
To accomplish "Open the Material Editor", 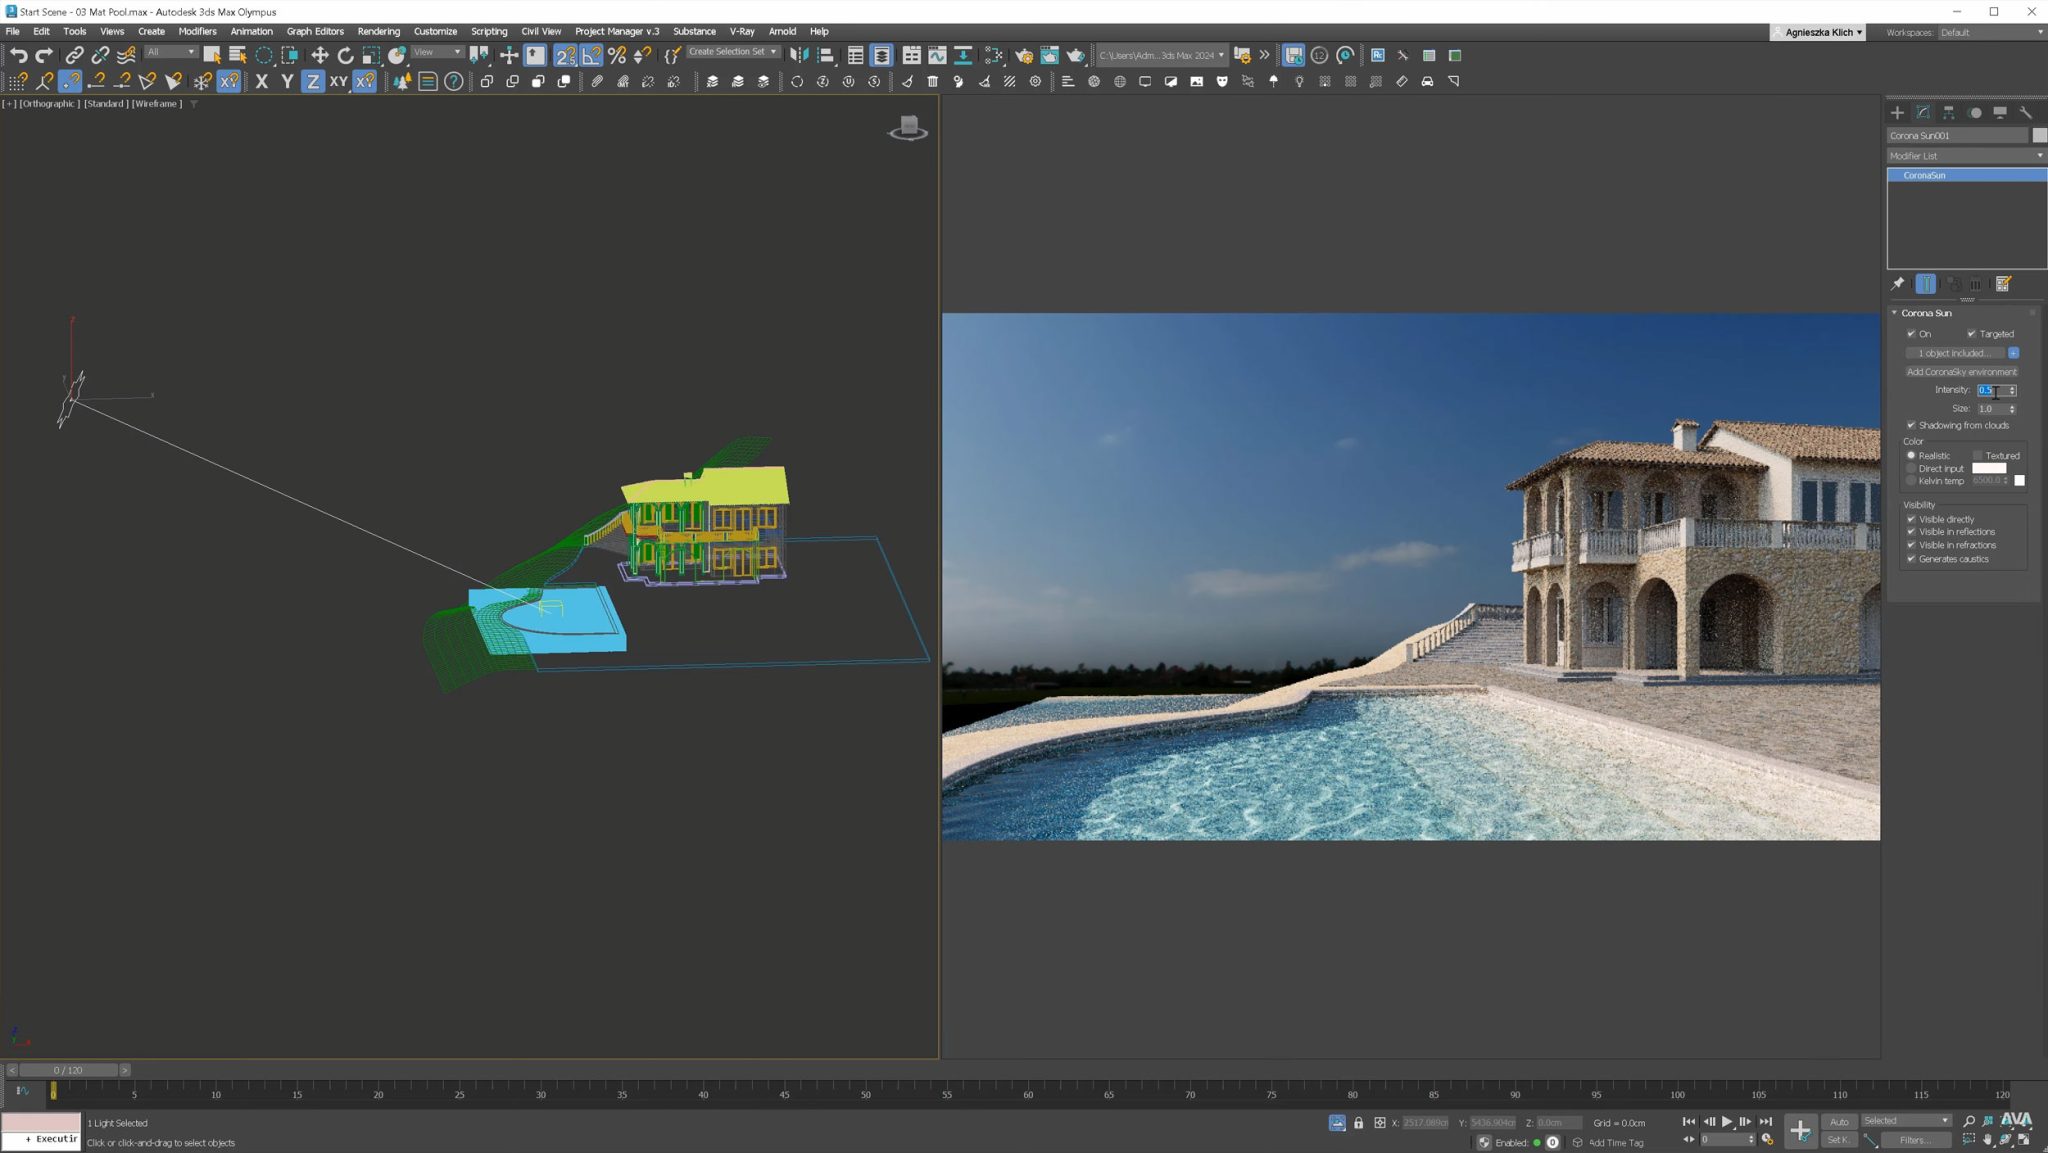I will pos(993,55).
